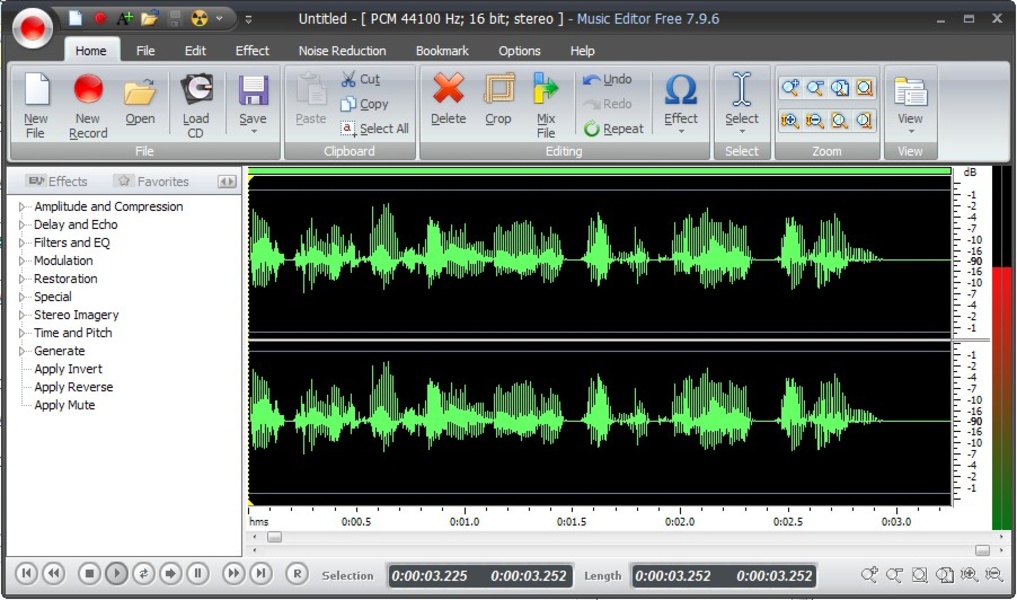The width and height of the screenshot is (1017, 600).
Task: Toggle the loop playback button
Action: 144,573
